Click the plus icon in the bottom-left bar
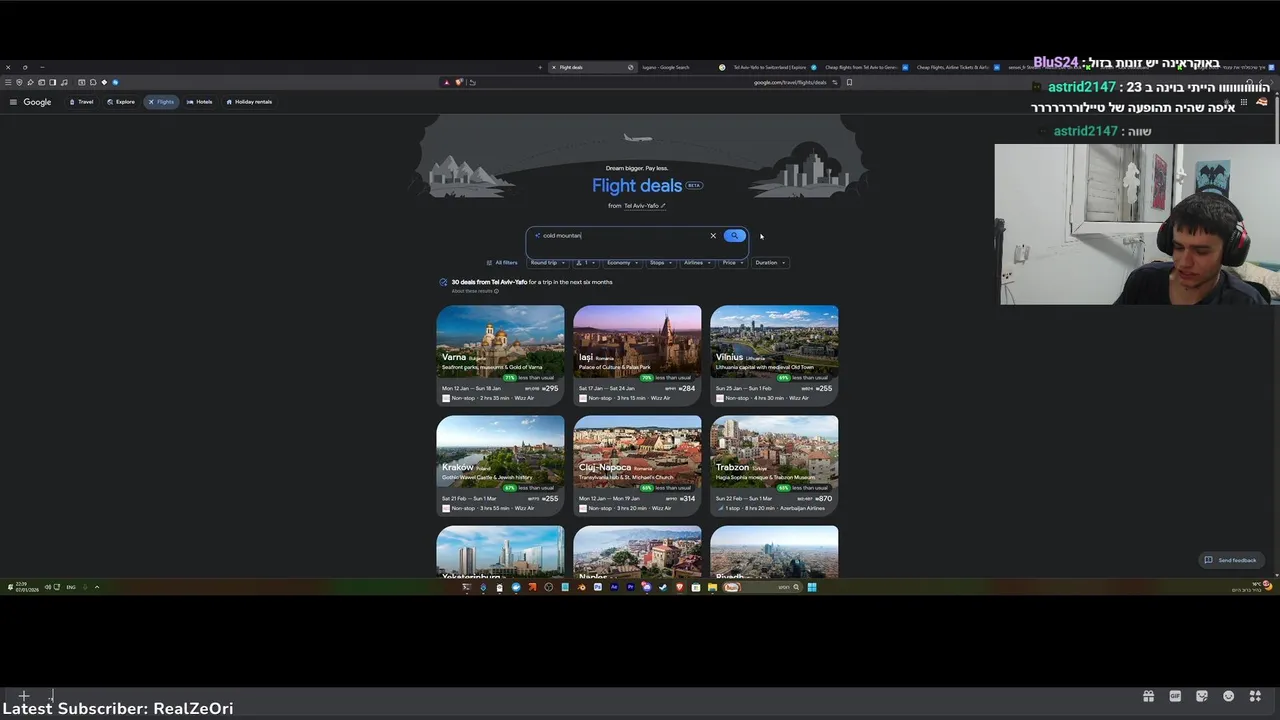 23,695
